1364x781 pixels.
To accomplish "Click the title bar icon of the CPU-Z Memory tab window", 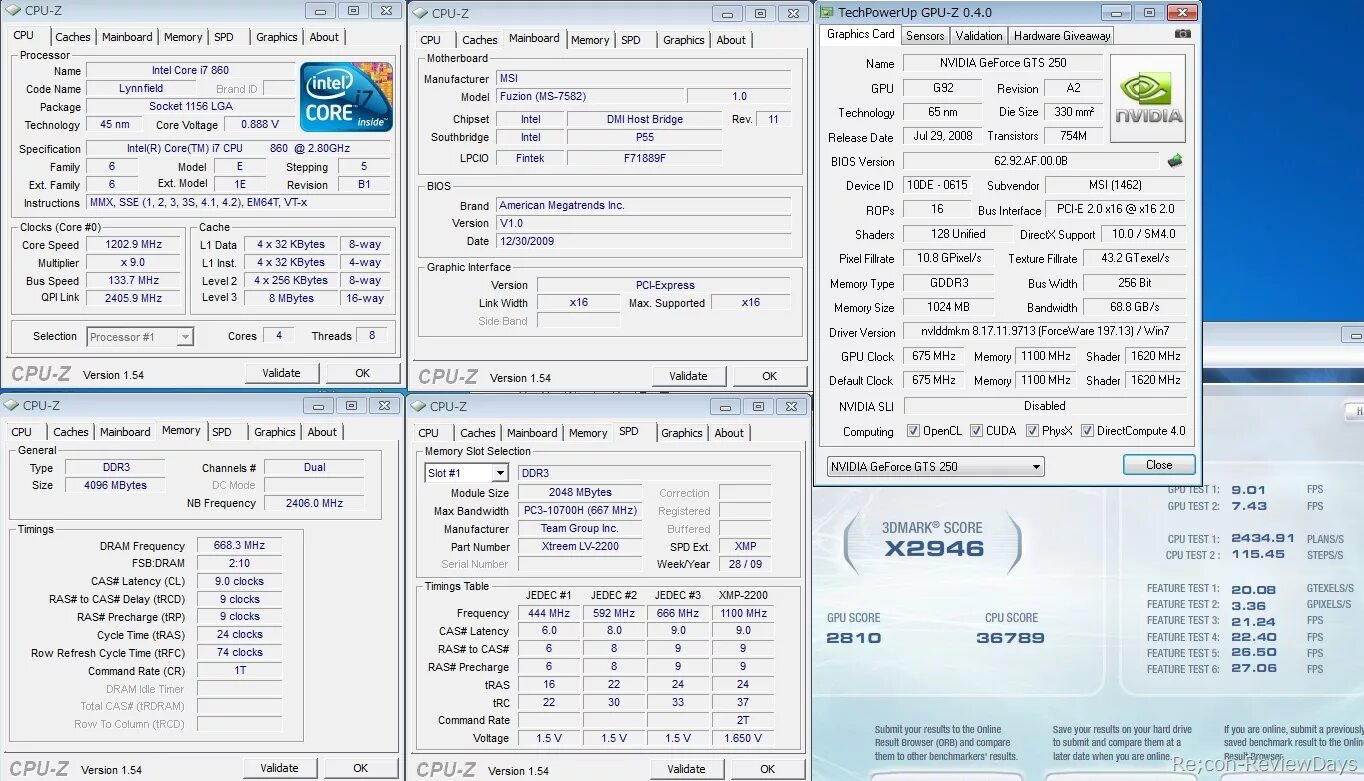I will tap(11, 405).
